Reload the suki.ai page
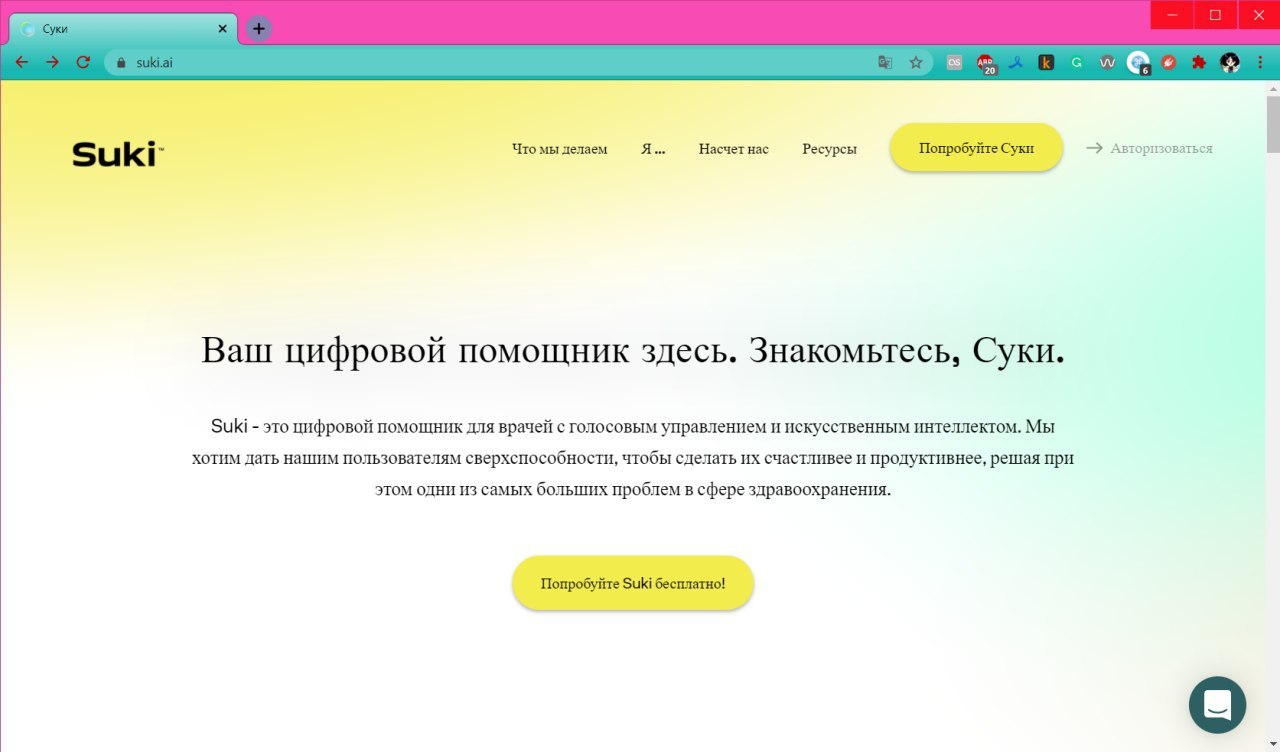1280x752 pixels. (83, 62)
